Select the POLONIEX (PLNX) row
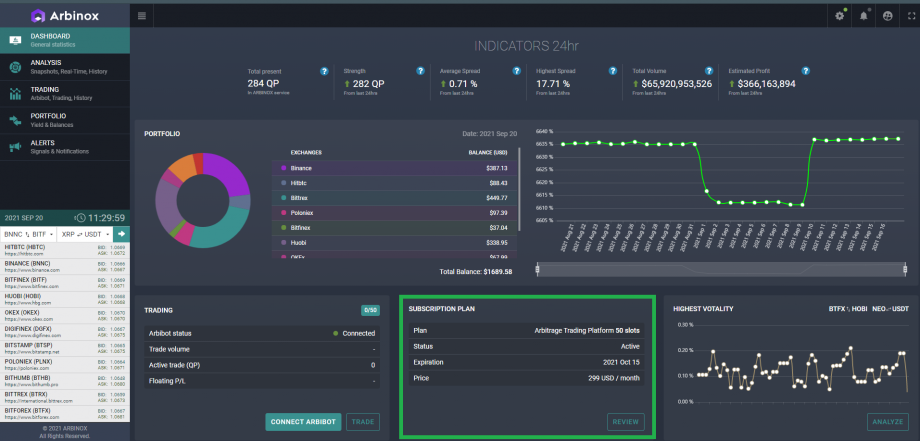The height and width of the screenshot is (441, 920). [x=65, y=365]
